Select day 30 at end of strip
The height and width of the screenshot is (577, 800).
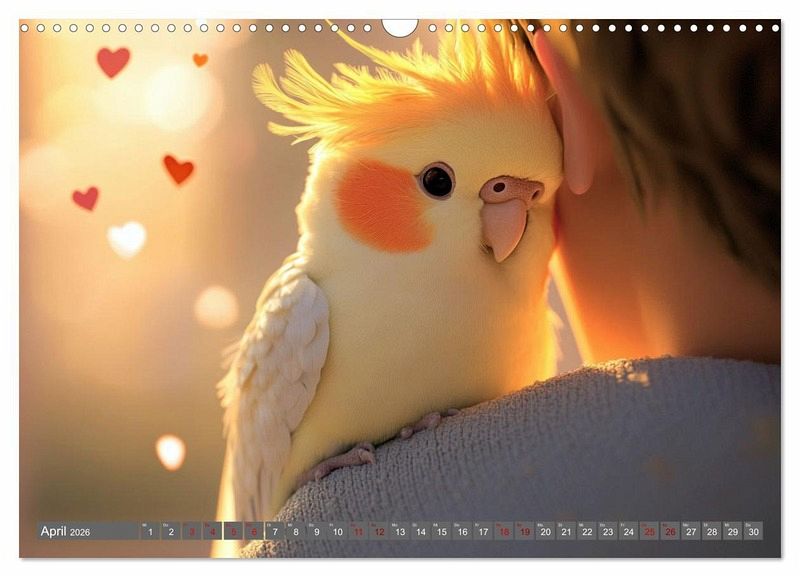[x=753, y=532]
